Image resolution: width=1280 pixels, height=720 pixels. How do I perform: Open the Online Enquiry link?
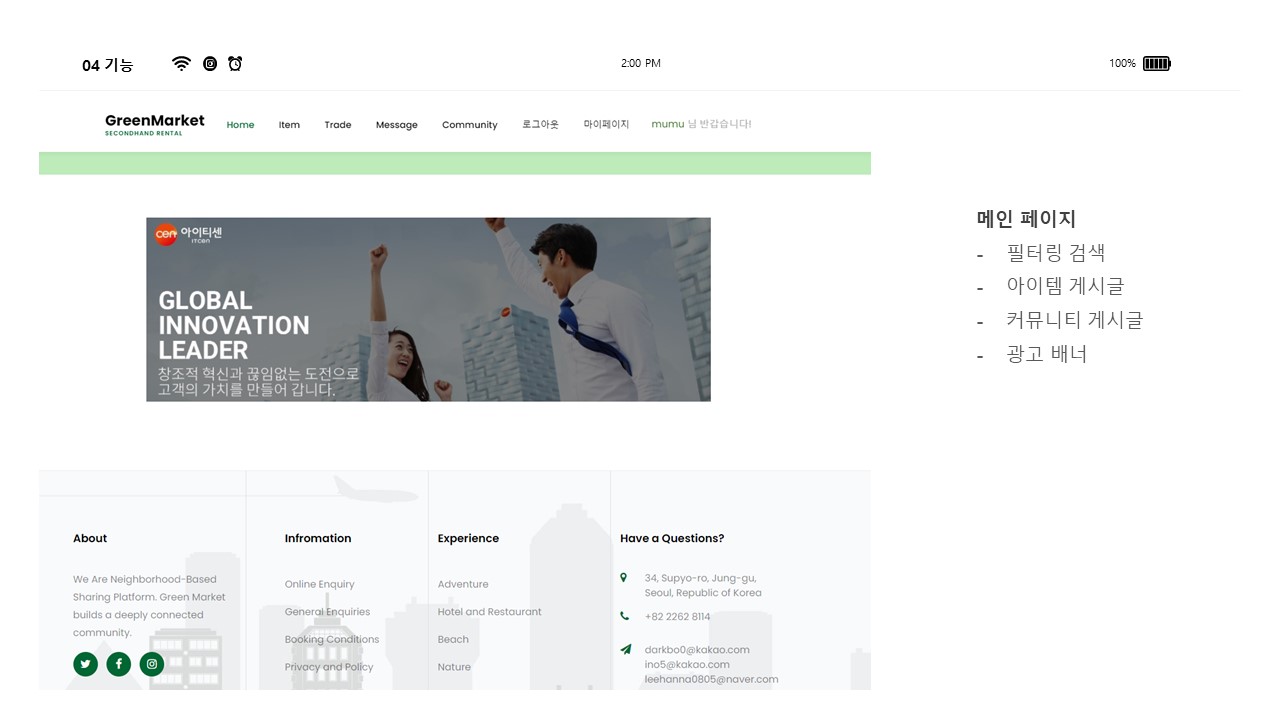click(x=319, y=584)
